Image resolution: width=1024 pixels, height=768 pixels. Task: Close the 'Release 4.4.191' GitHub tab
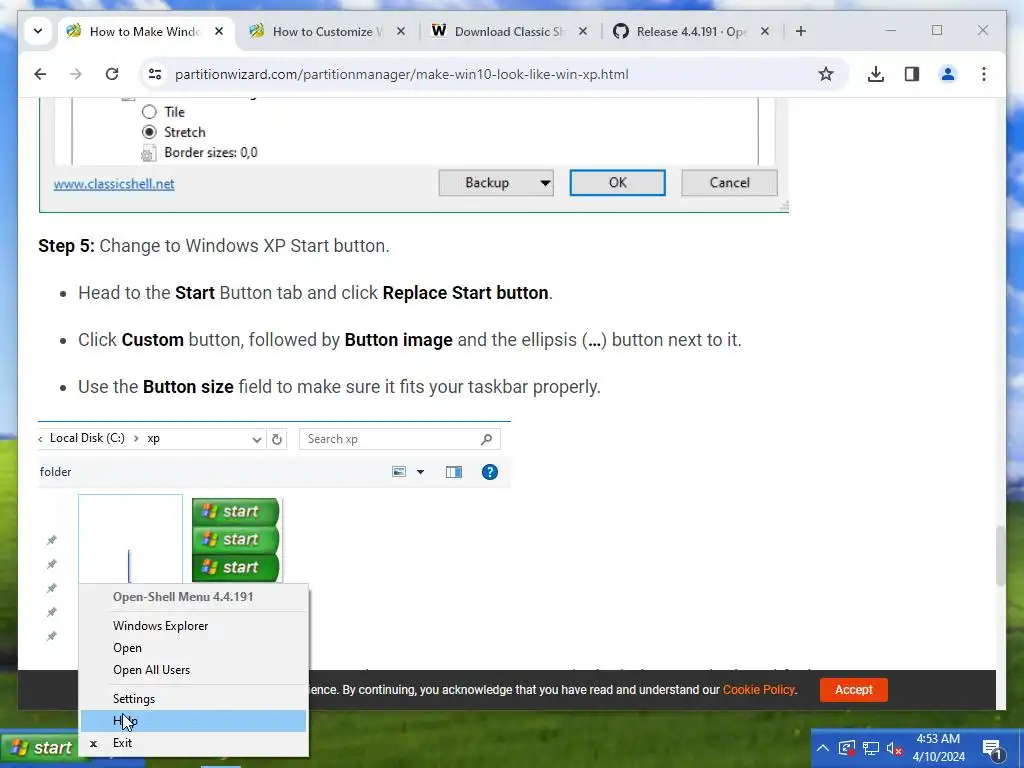pos(765,31)
